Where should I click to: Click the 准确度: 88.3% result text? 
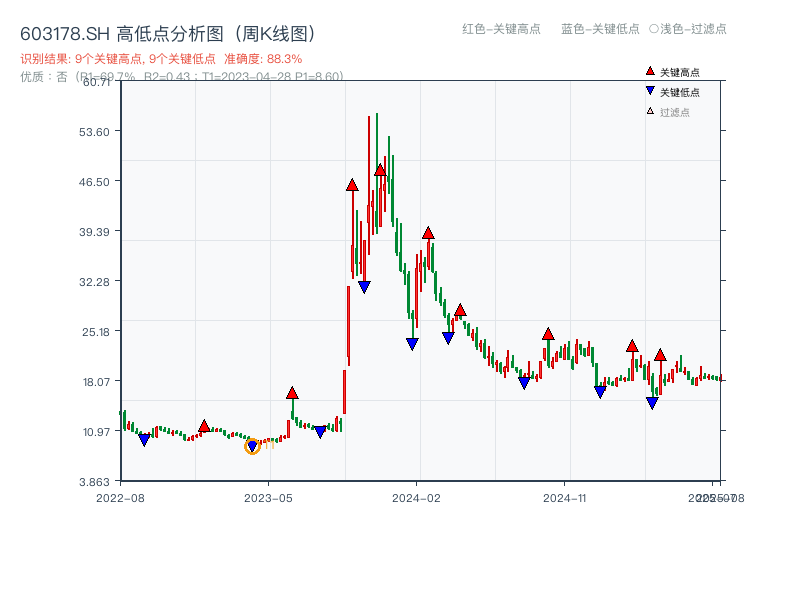pyautogui.click(x=268, y=56)
